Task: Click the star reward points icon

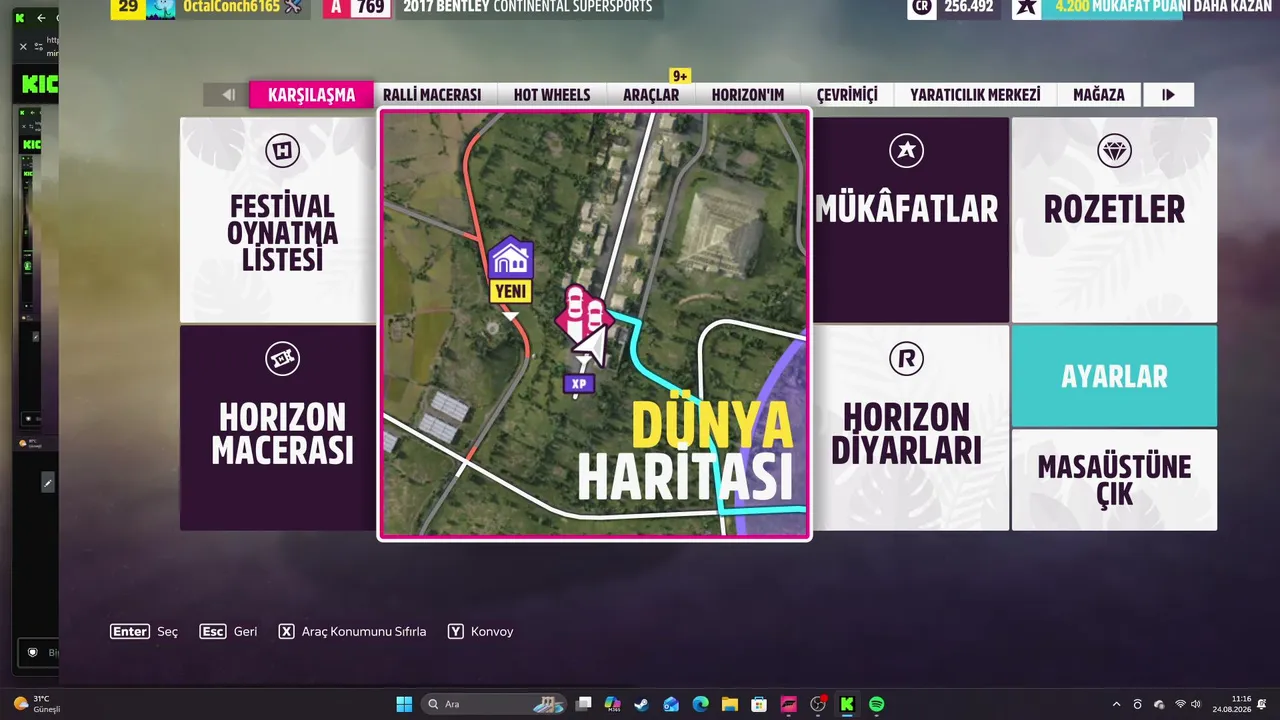Action: point(1027,8)
